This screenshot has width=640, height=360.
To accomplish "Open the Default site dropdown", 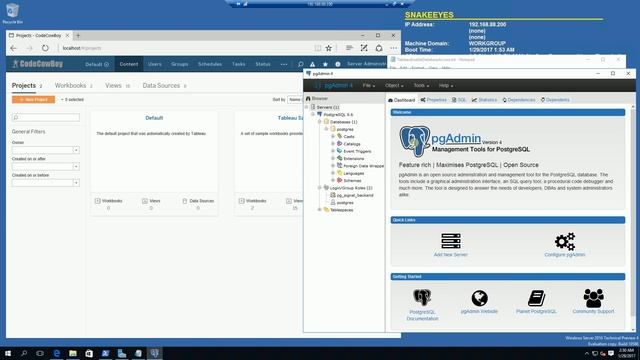I will coord(97,64).
